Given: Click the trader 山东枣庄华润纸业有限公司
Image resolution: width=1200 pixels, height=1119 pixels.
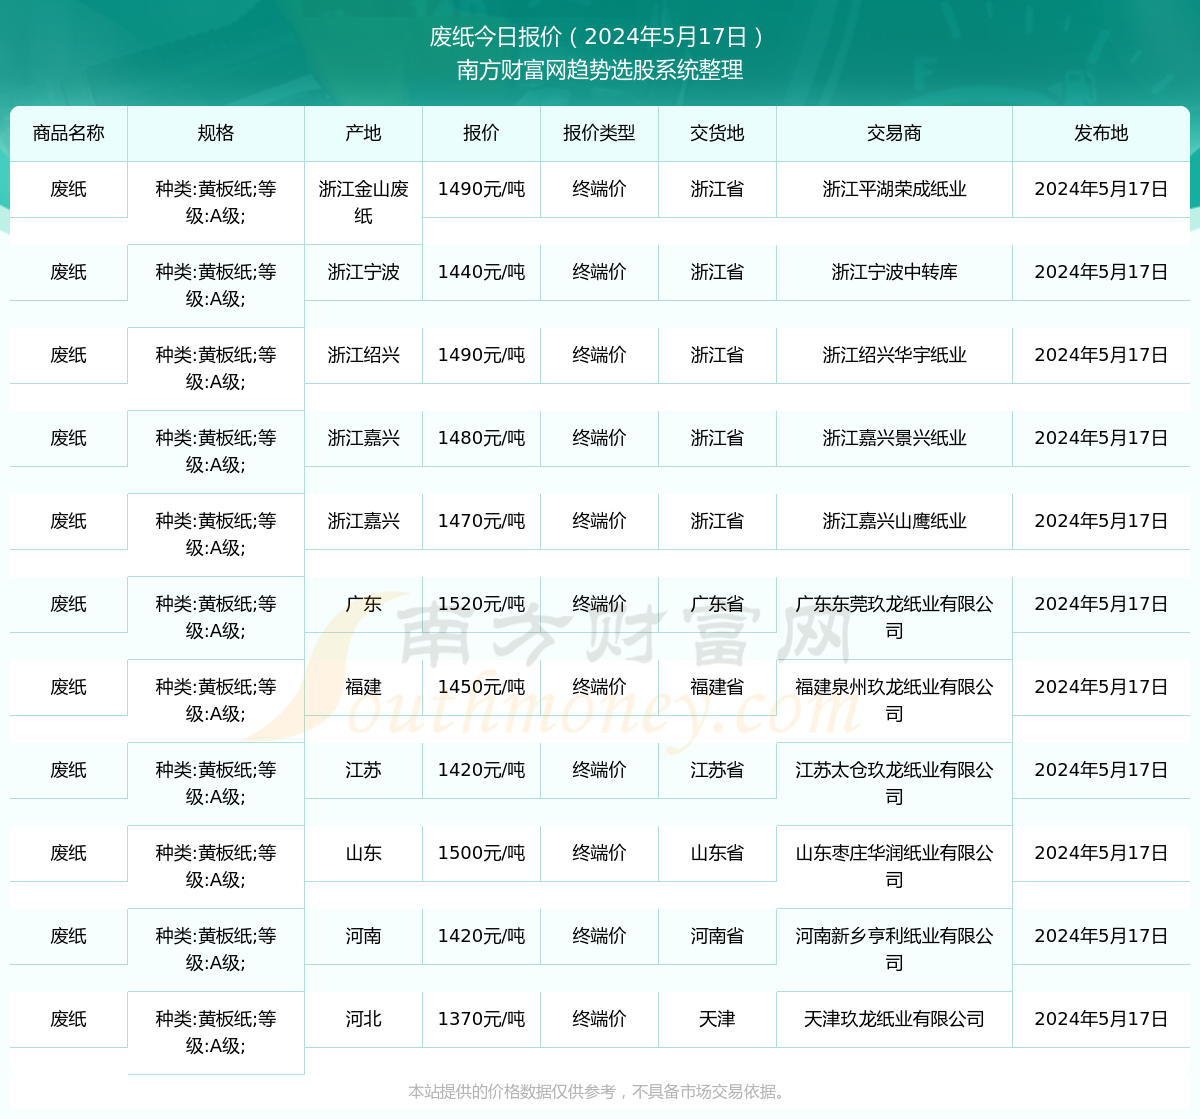Looking at the screenshot, I should tap(894, 867).
